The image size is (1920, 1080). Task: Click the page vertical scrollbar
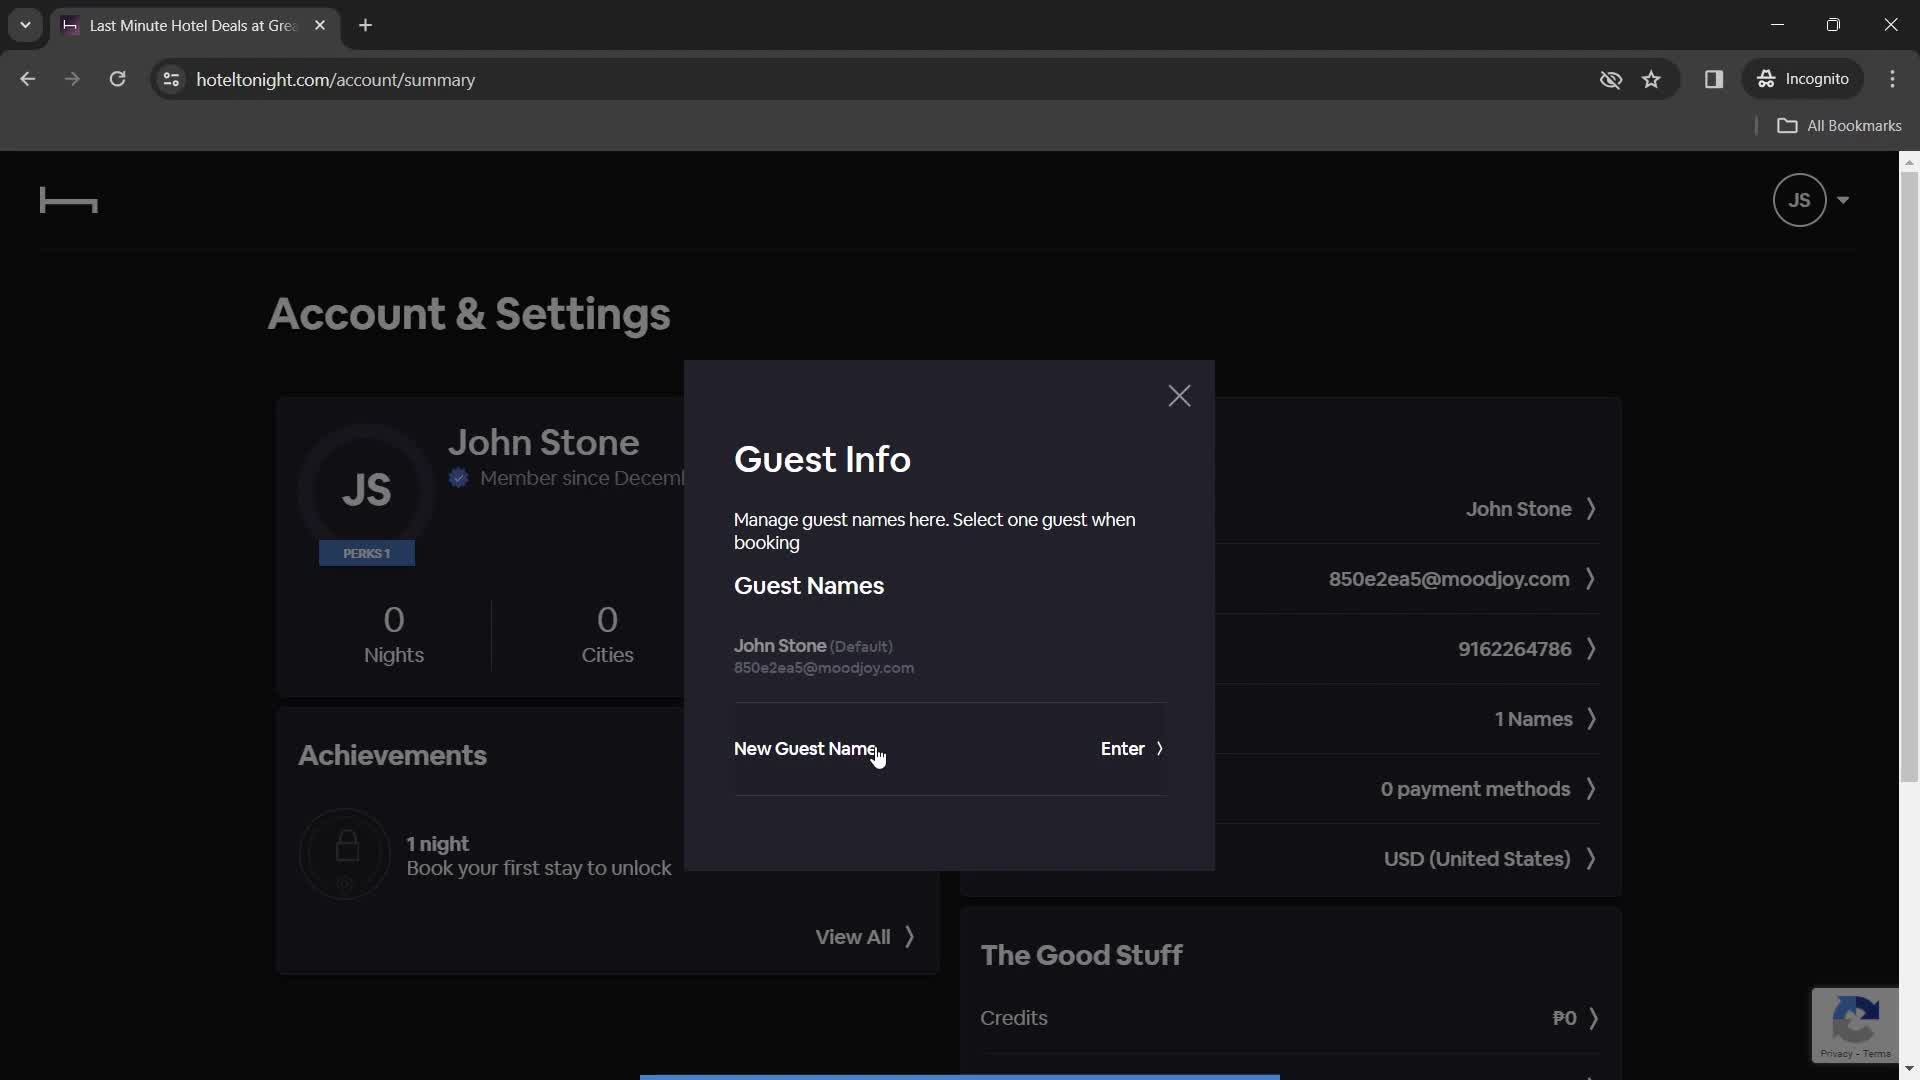1909,478
